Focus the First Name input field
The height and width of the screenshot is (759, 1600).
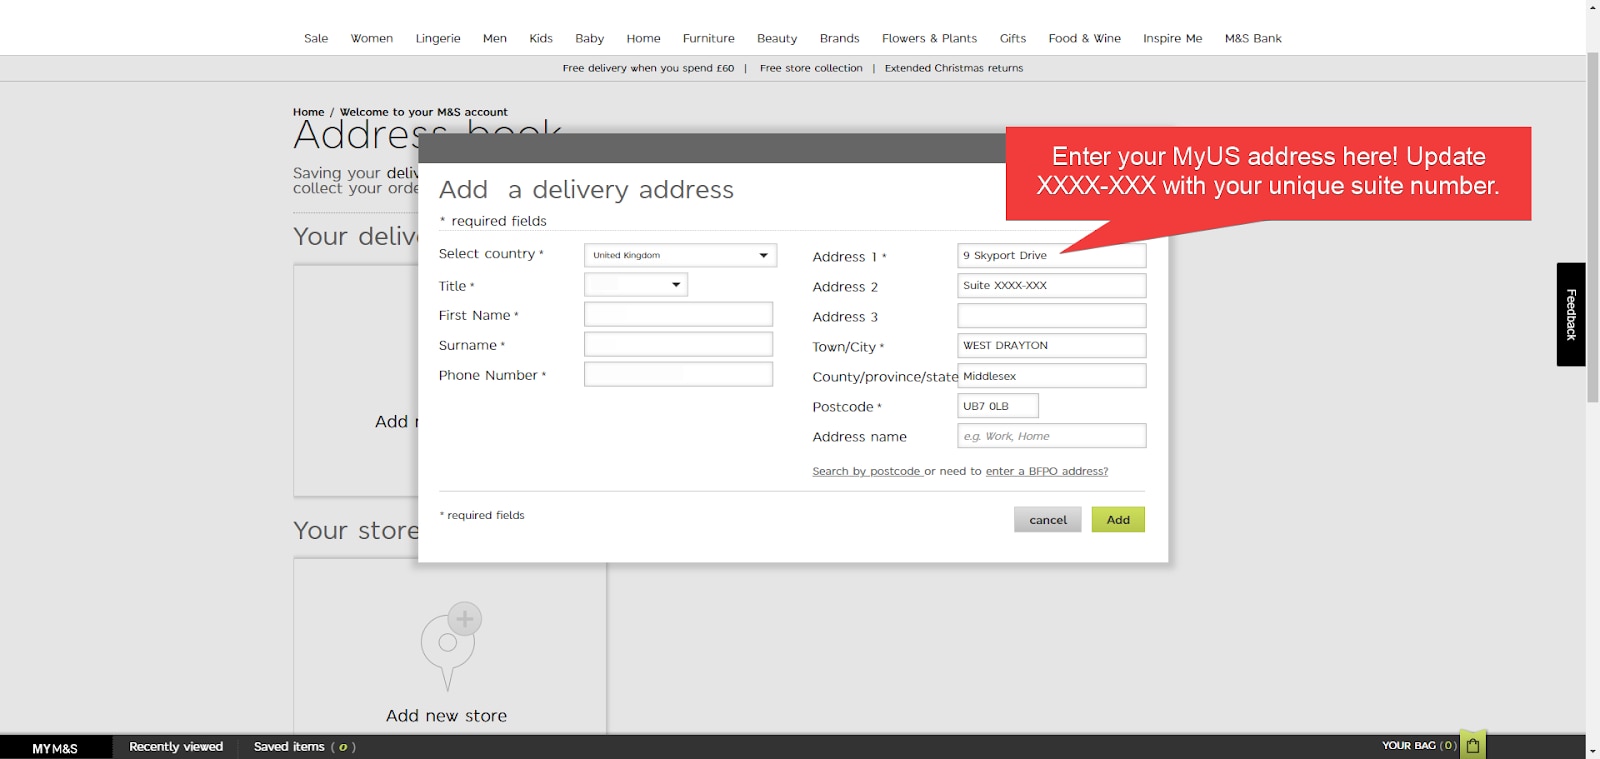point(678,314)
